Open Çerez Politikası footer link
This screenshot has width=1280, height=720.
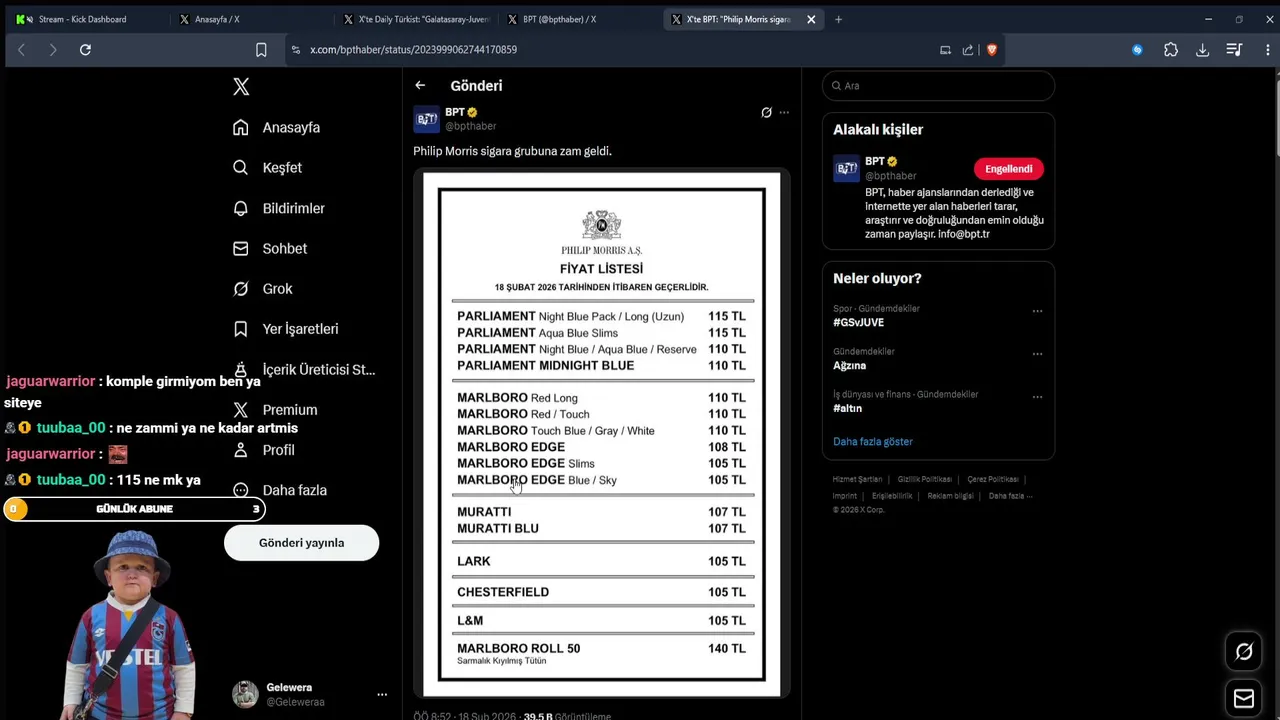tap(992, 480)
